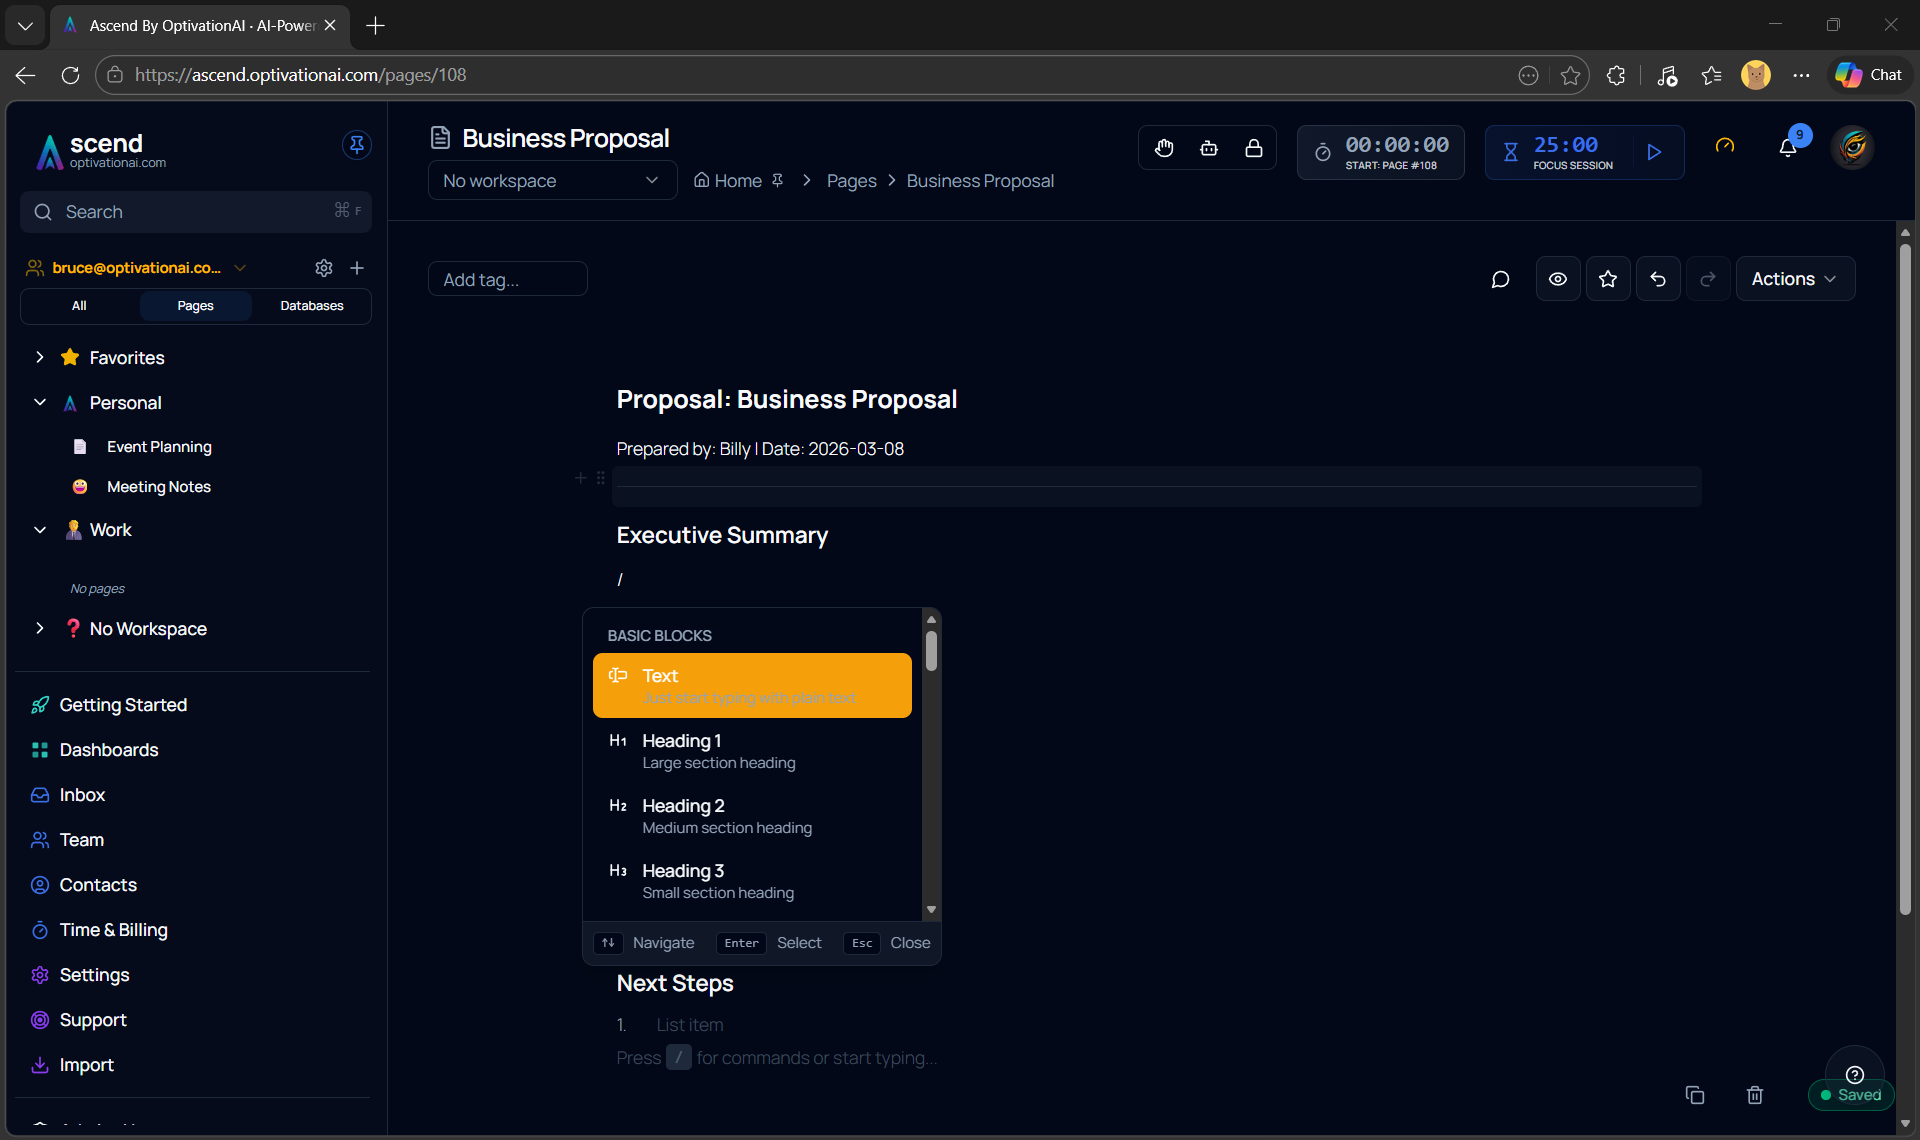This screenshot has width=1920, height=1140.
Task: Switch to the Databases tab
Action: click(311, 306)
